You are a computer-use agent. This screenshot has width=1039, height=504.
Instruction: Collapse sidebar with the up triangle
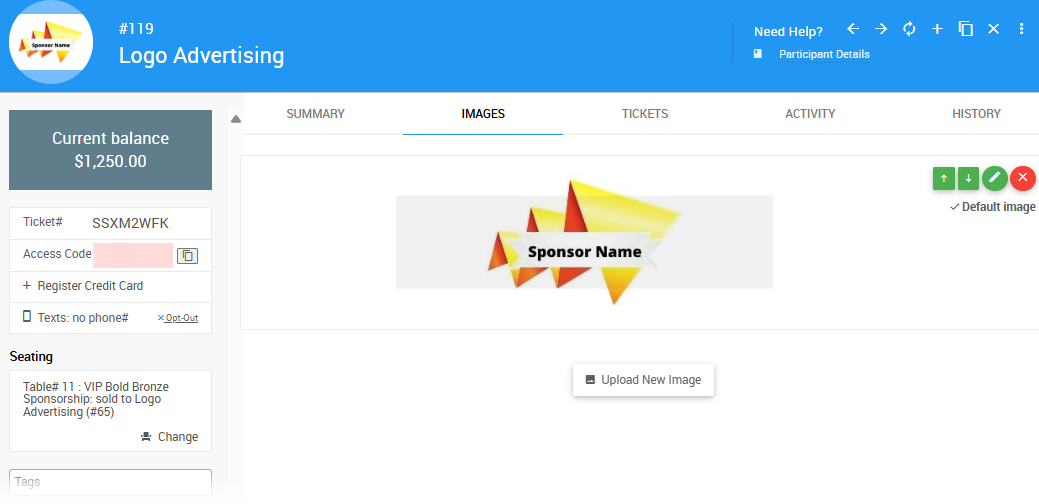click(x=235, y=119)
